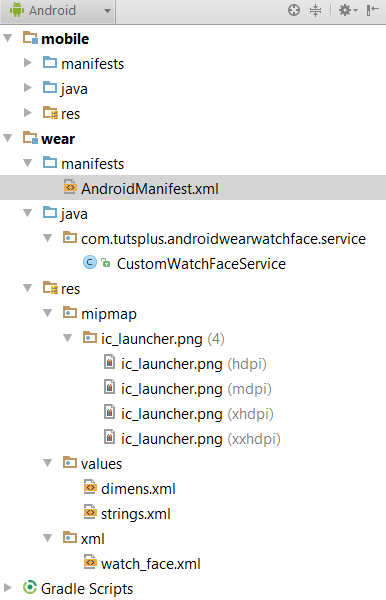
Task: Collapse the mobile module
Action: tap(8, 38)
